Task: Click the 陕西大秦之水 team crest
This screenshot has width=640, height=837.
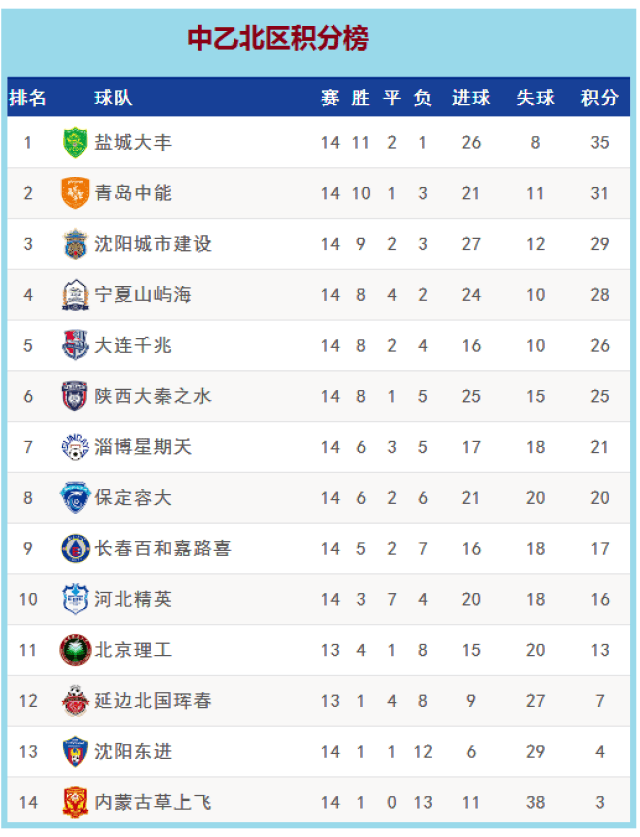Action: coord(75,396)
